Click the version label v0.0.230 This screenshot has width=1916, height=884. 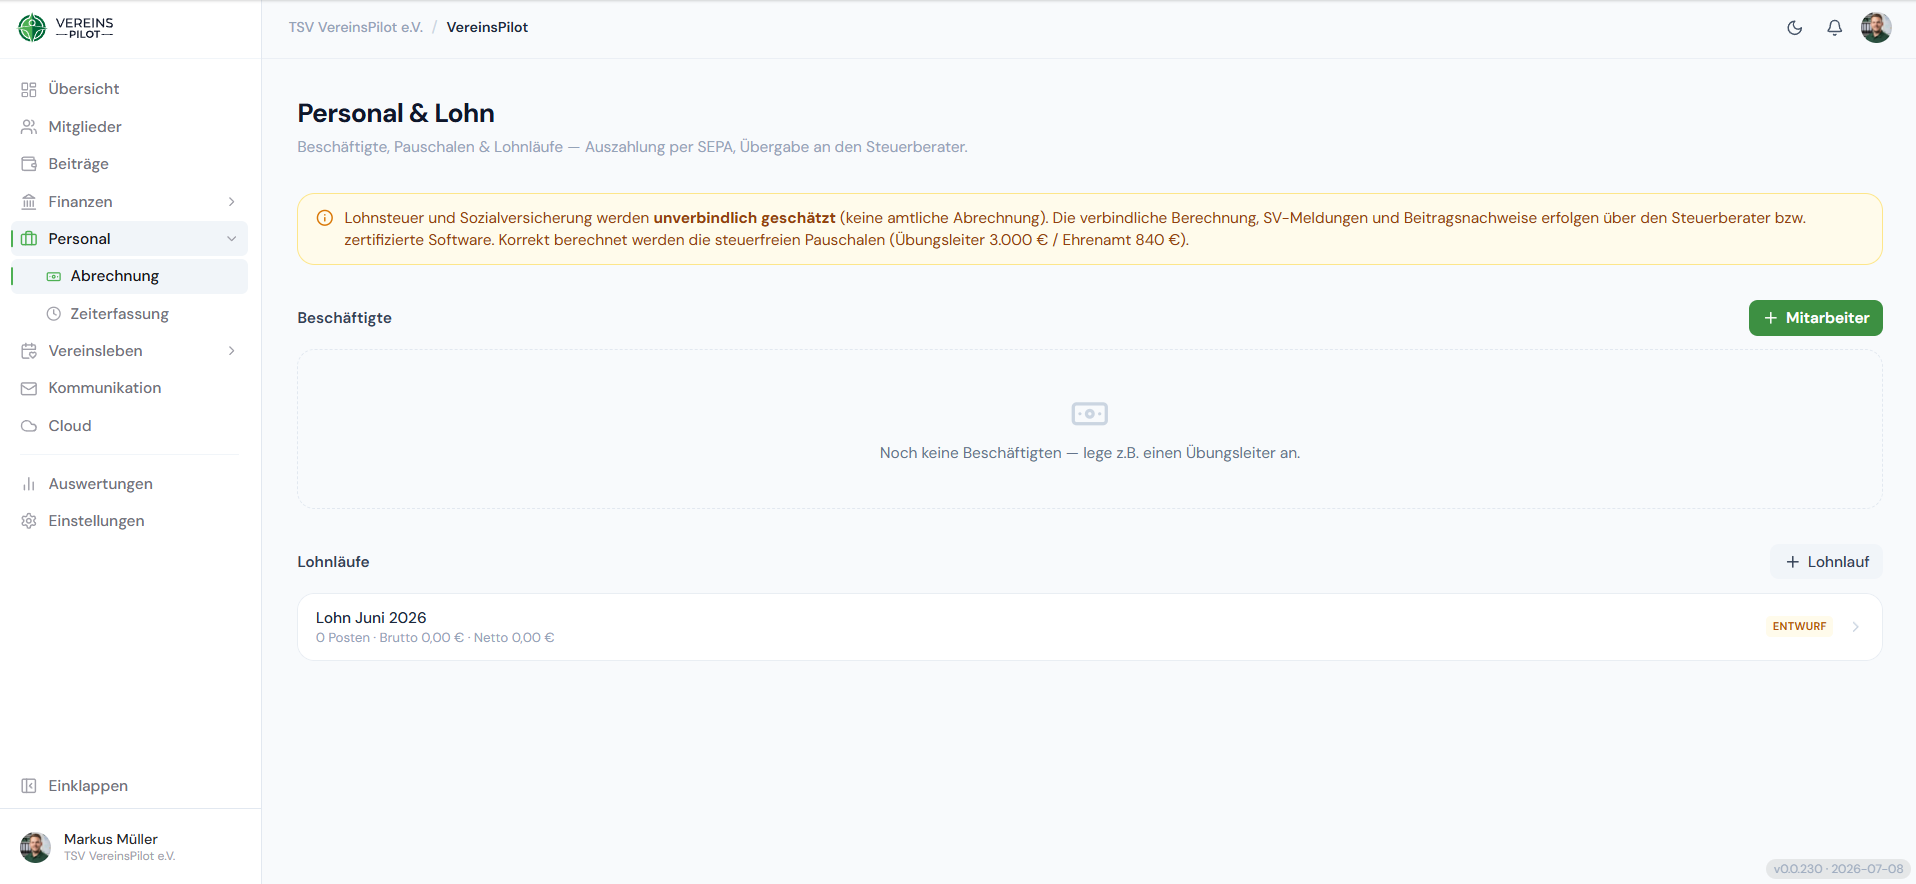(1838, 869)
